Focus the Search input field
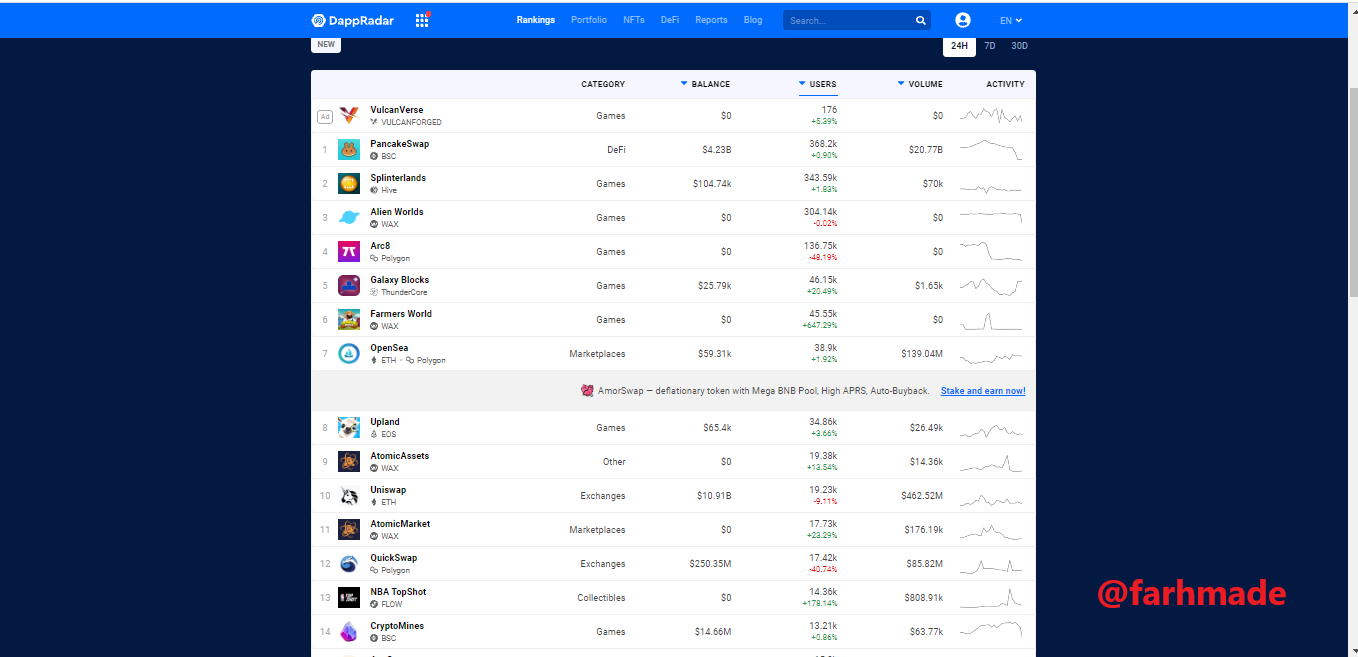This screenshot has height=657, width=1358. point(848,20)
